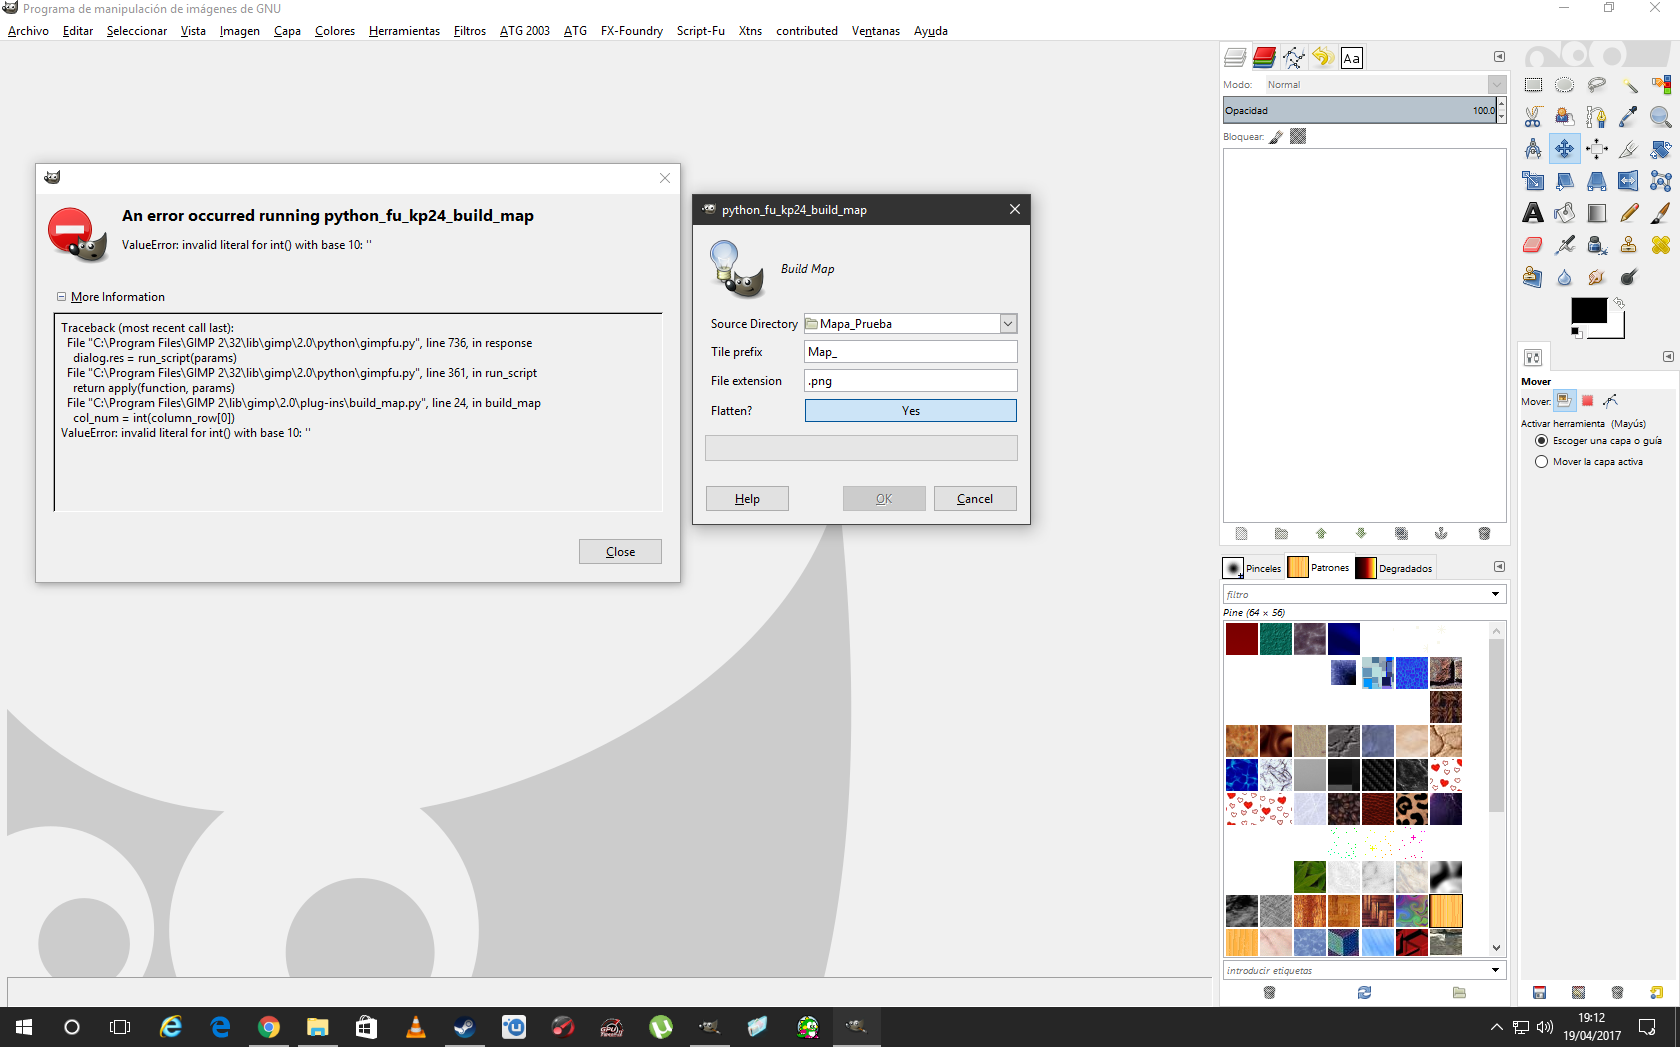Open the patterns dock configuration menu
Image resolution: width=1680 pixels, height=1047 pixels.
point(1499,567)
